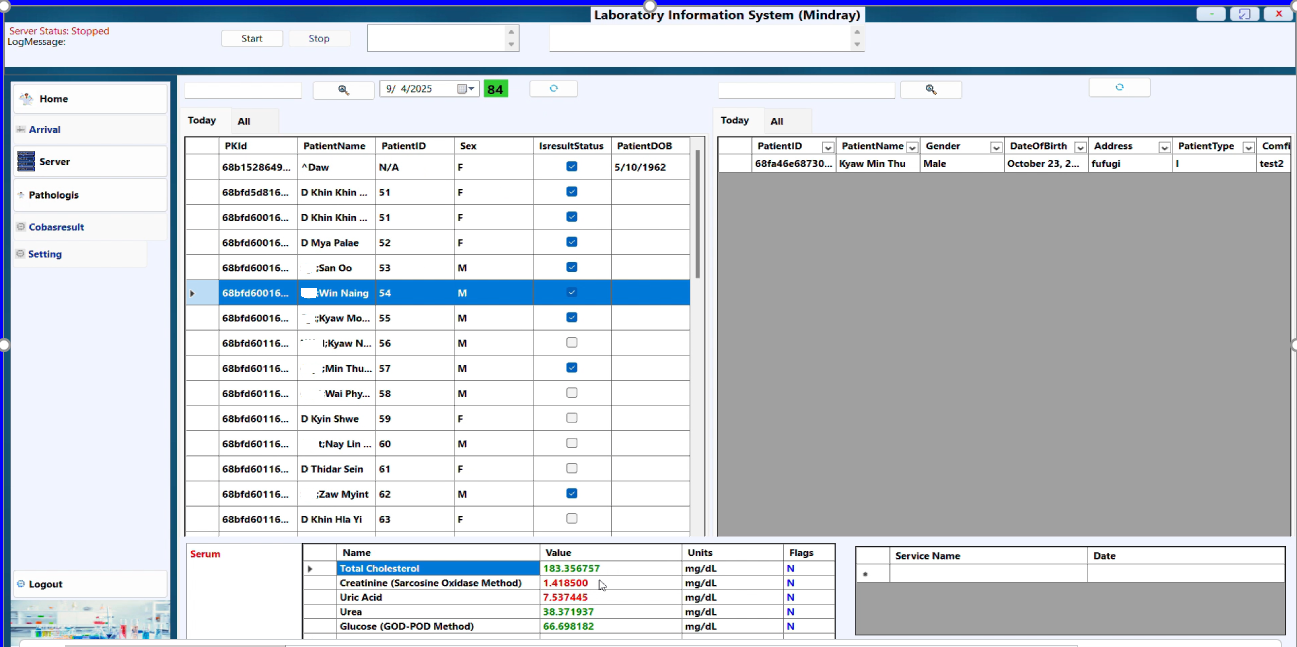Click the Arrival sidebar icon
The image size is (1297, 647).
pos(20,130)
